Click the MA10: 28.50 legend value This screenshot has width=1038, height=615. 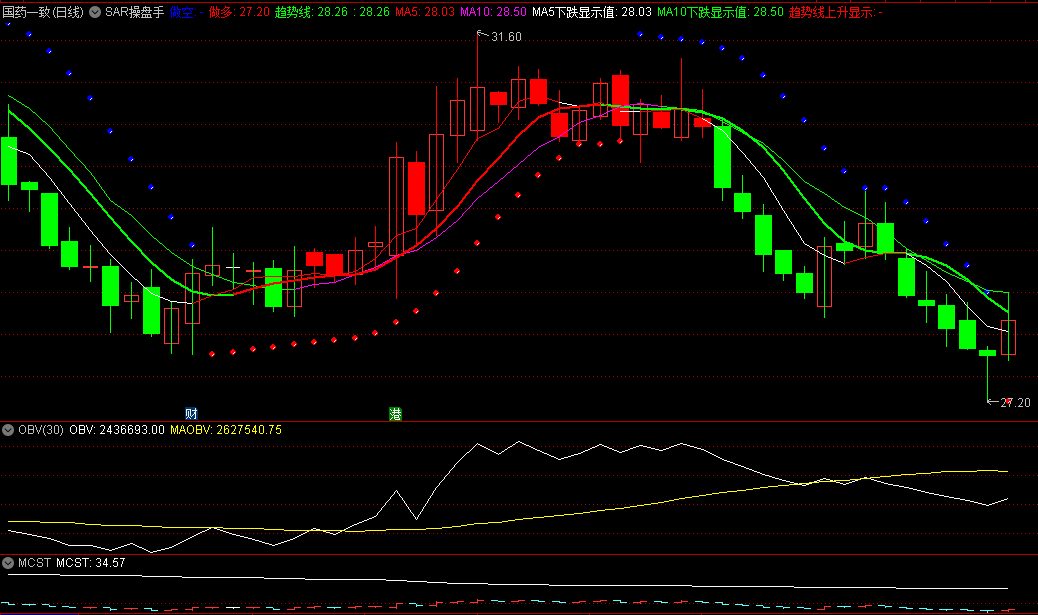[x=493, y=12]
